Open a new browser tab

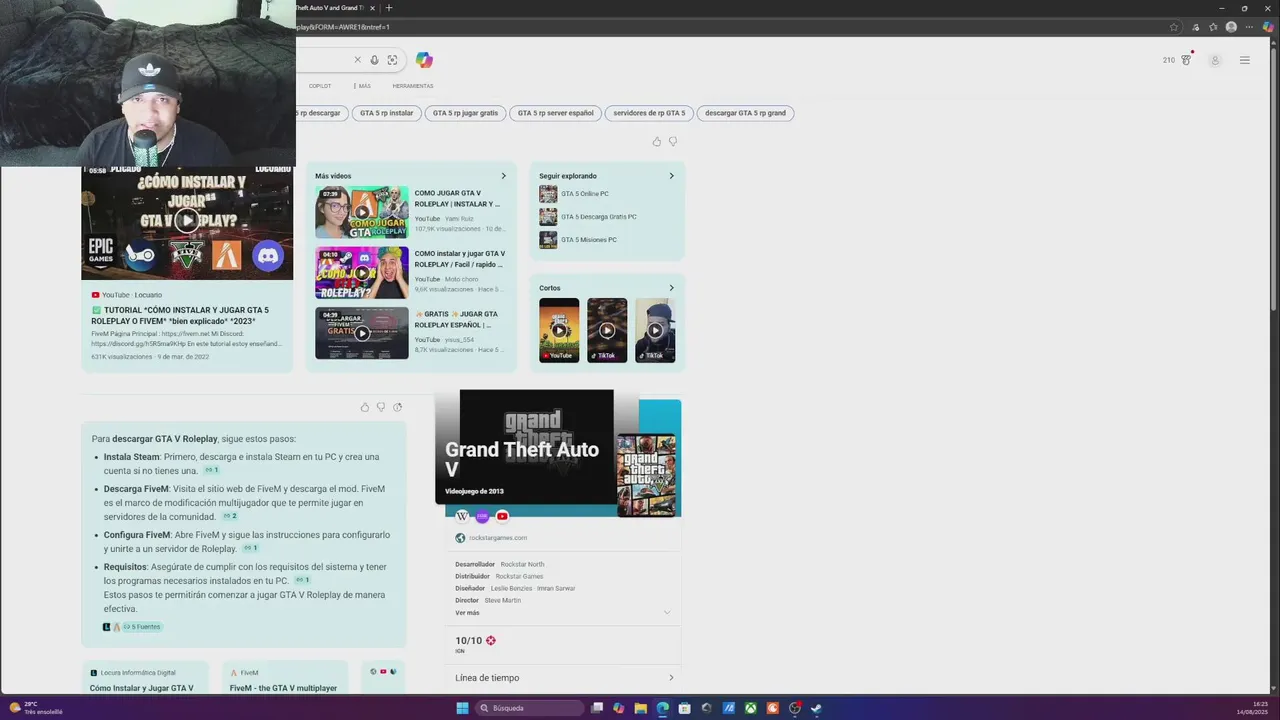tap(389, 8)
